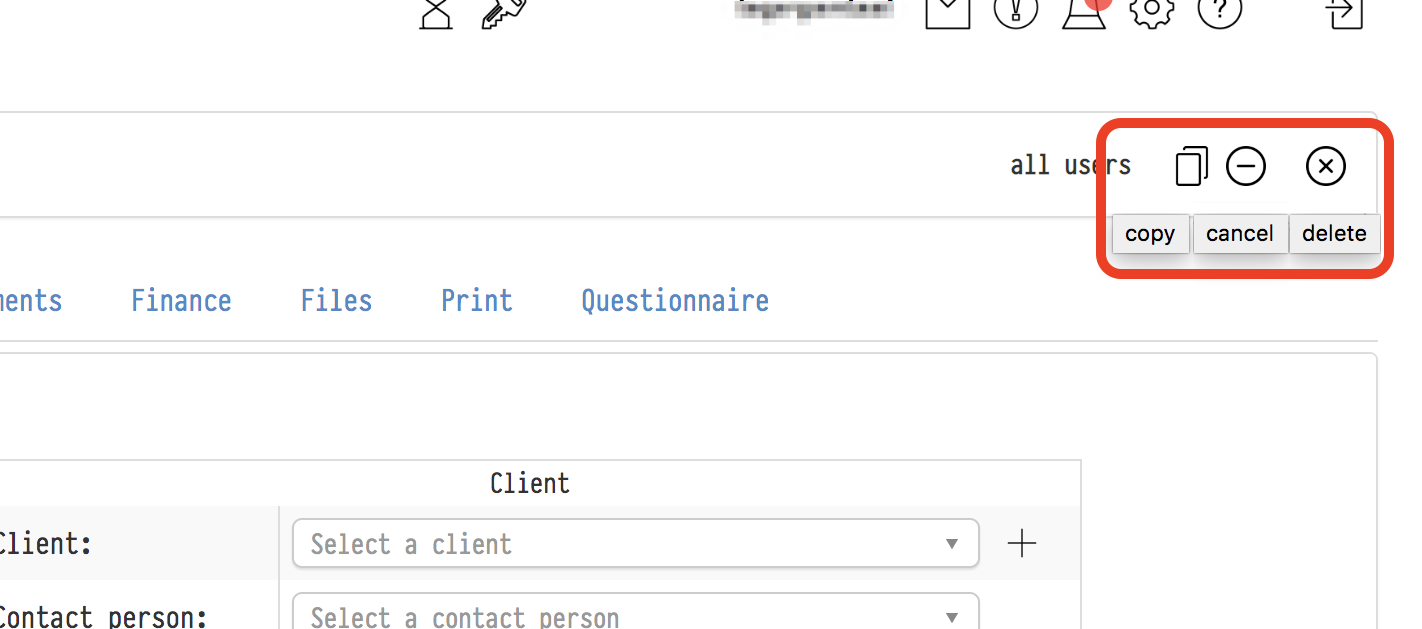Open the settings gear icon
Screen dimensions: 1422x629
click(x=1152, y=12)
